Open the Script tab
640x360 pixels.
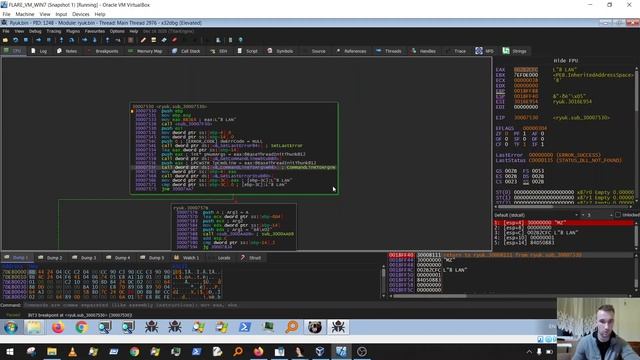coord(247,51)
